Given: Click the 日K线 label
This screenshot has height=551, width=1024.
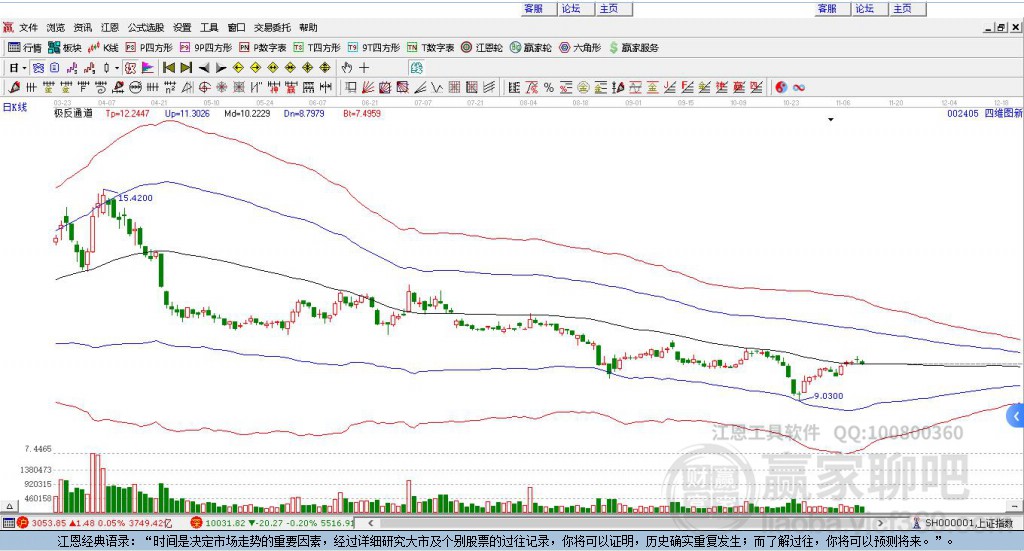Looking at the screenshot, I should pyautogui.click(x=15, y=107).
